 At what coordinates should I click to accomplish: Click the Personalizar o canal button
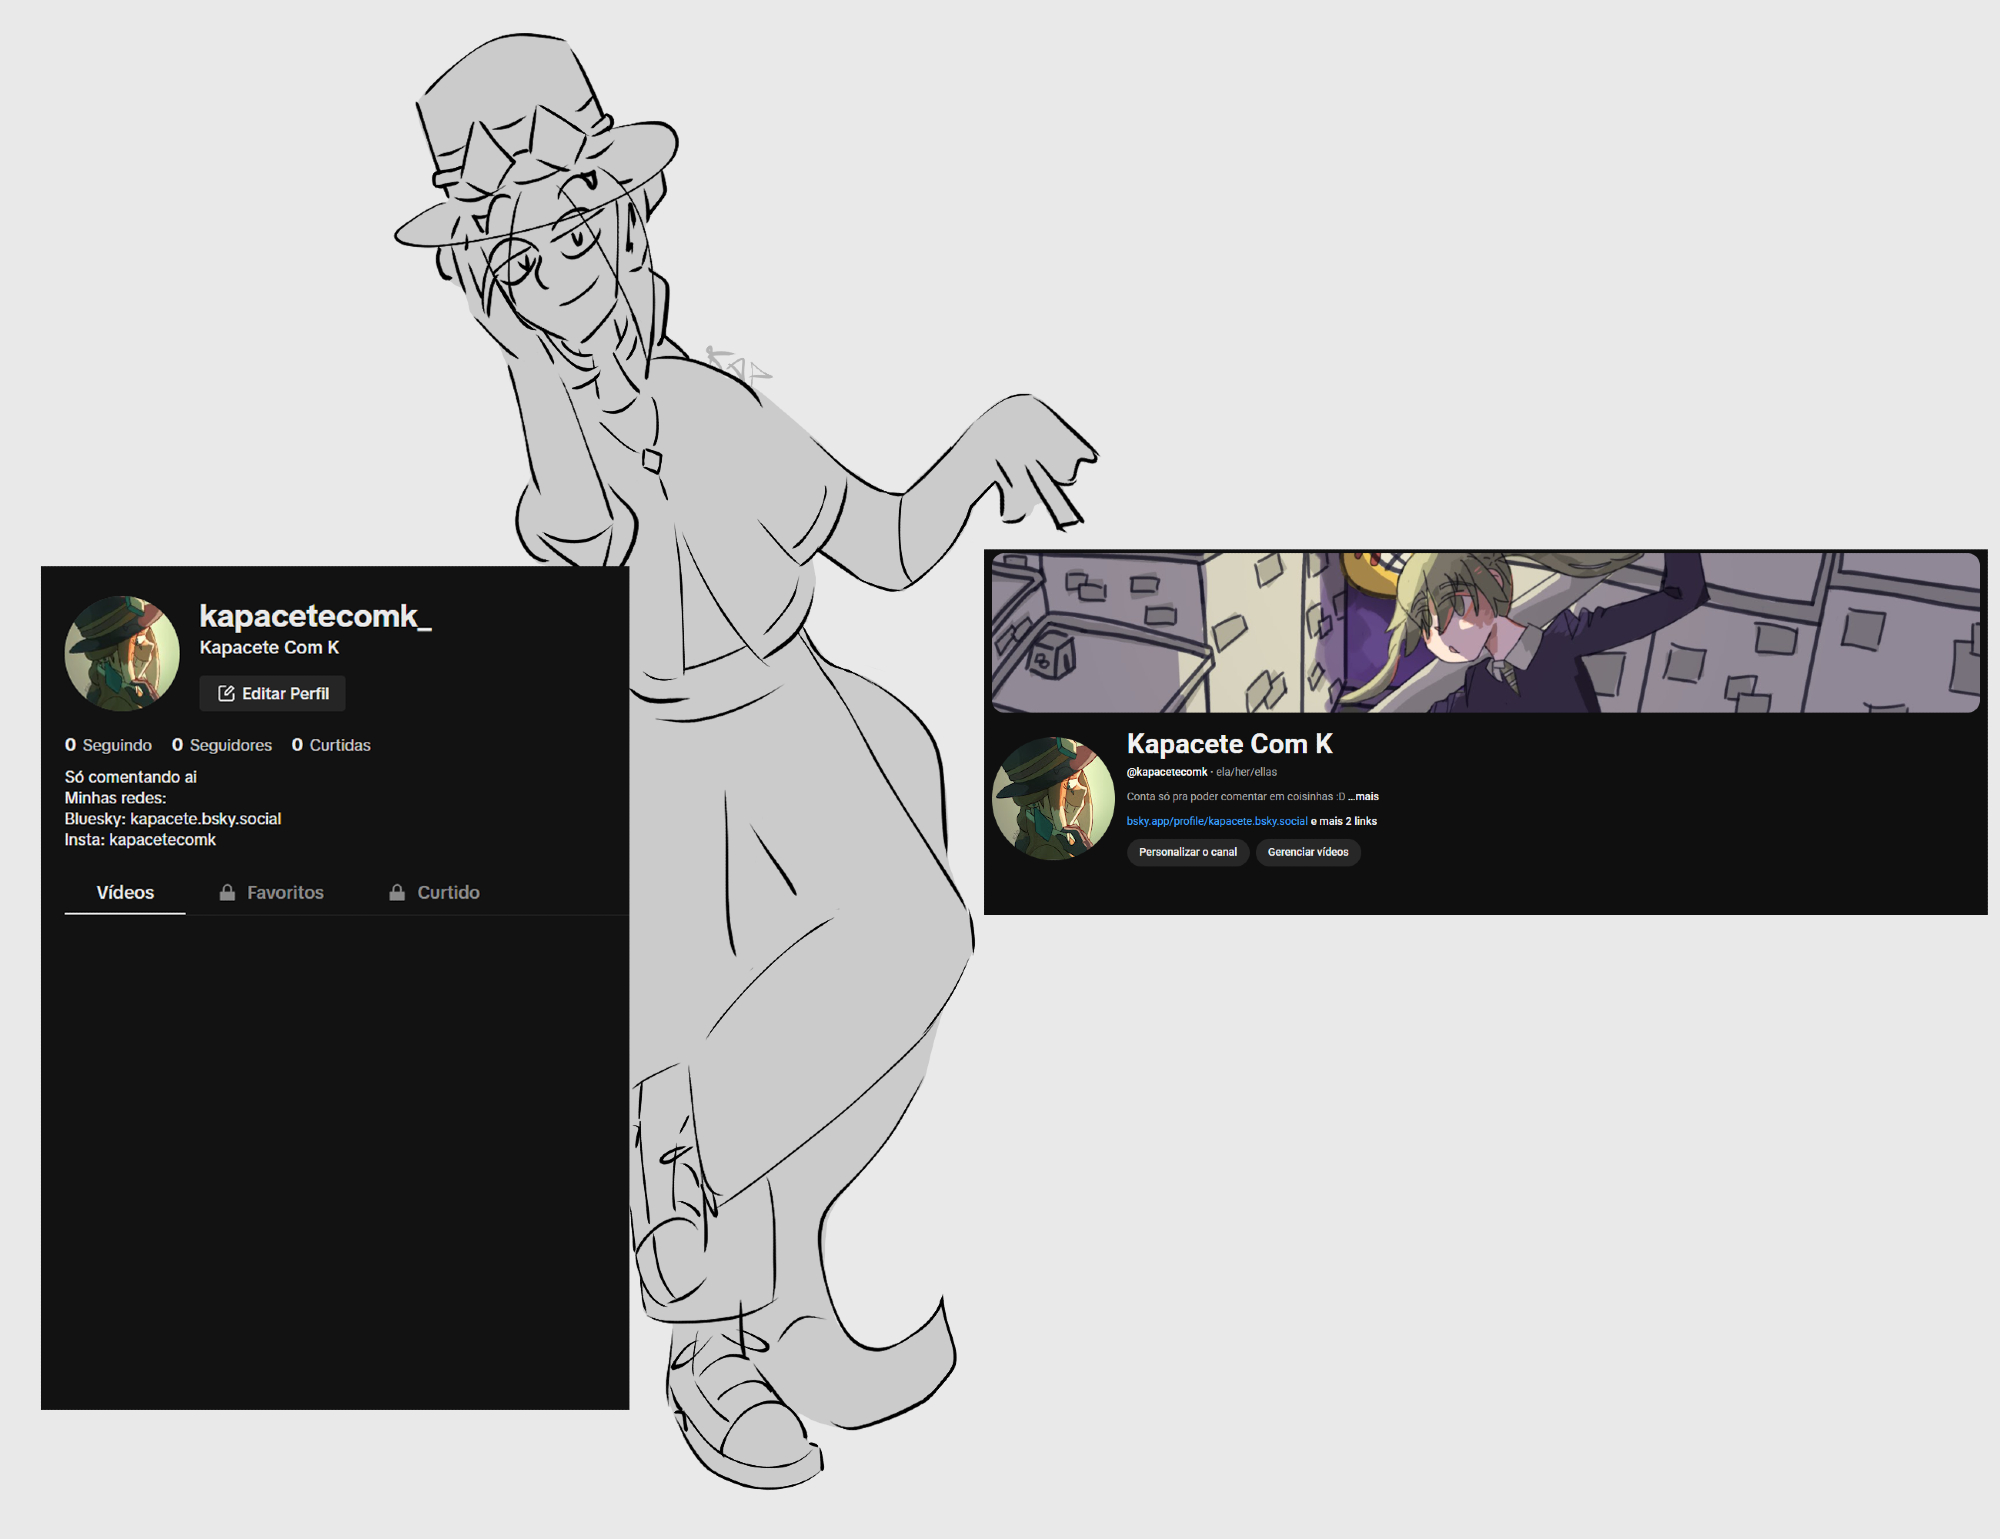pos(1187,852)
